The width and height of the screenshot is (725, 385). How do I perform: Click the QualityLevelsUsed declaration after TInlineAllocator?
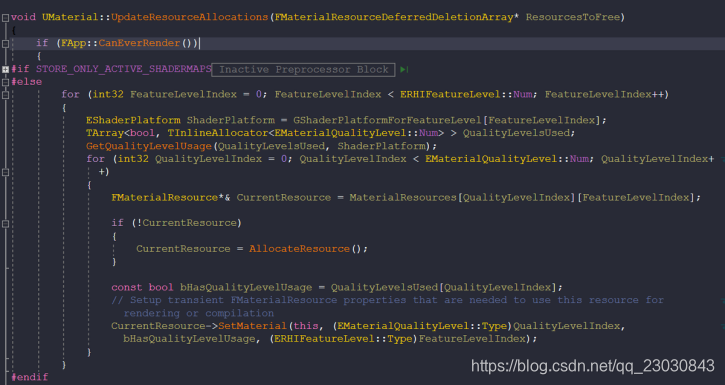[516, 133]
